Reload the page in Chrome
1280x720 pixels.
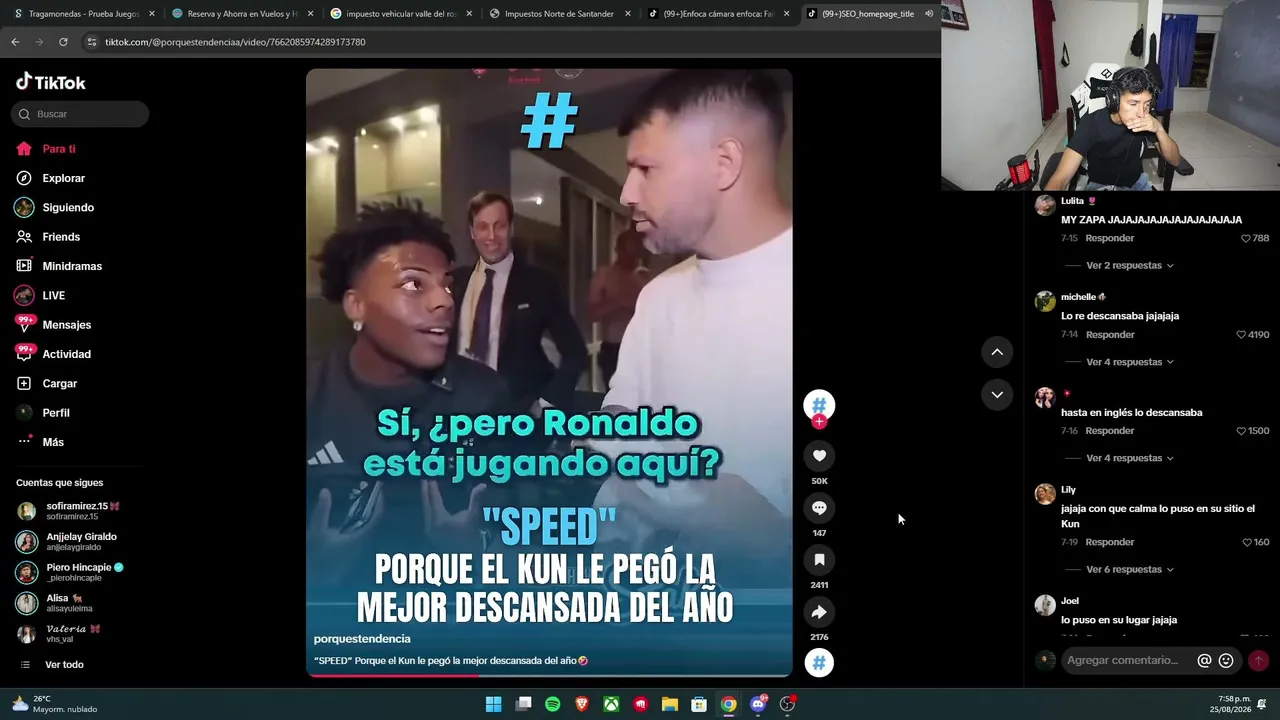(x=63, y=42)
